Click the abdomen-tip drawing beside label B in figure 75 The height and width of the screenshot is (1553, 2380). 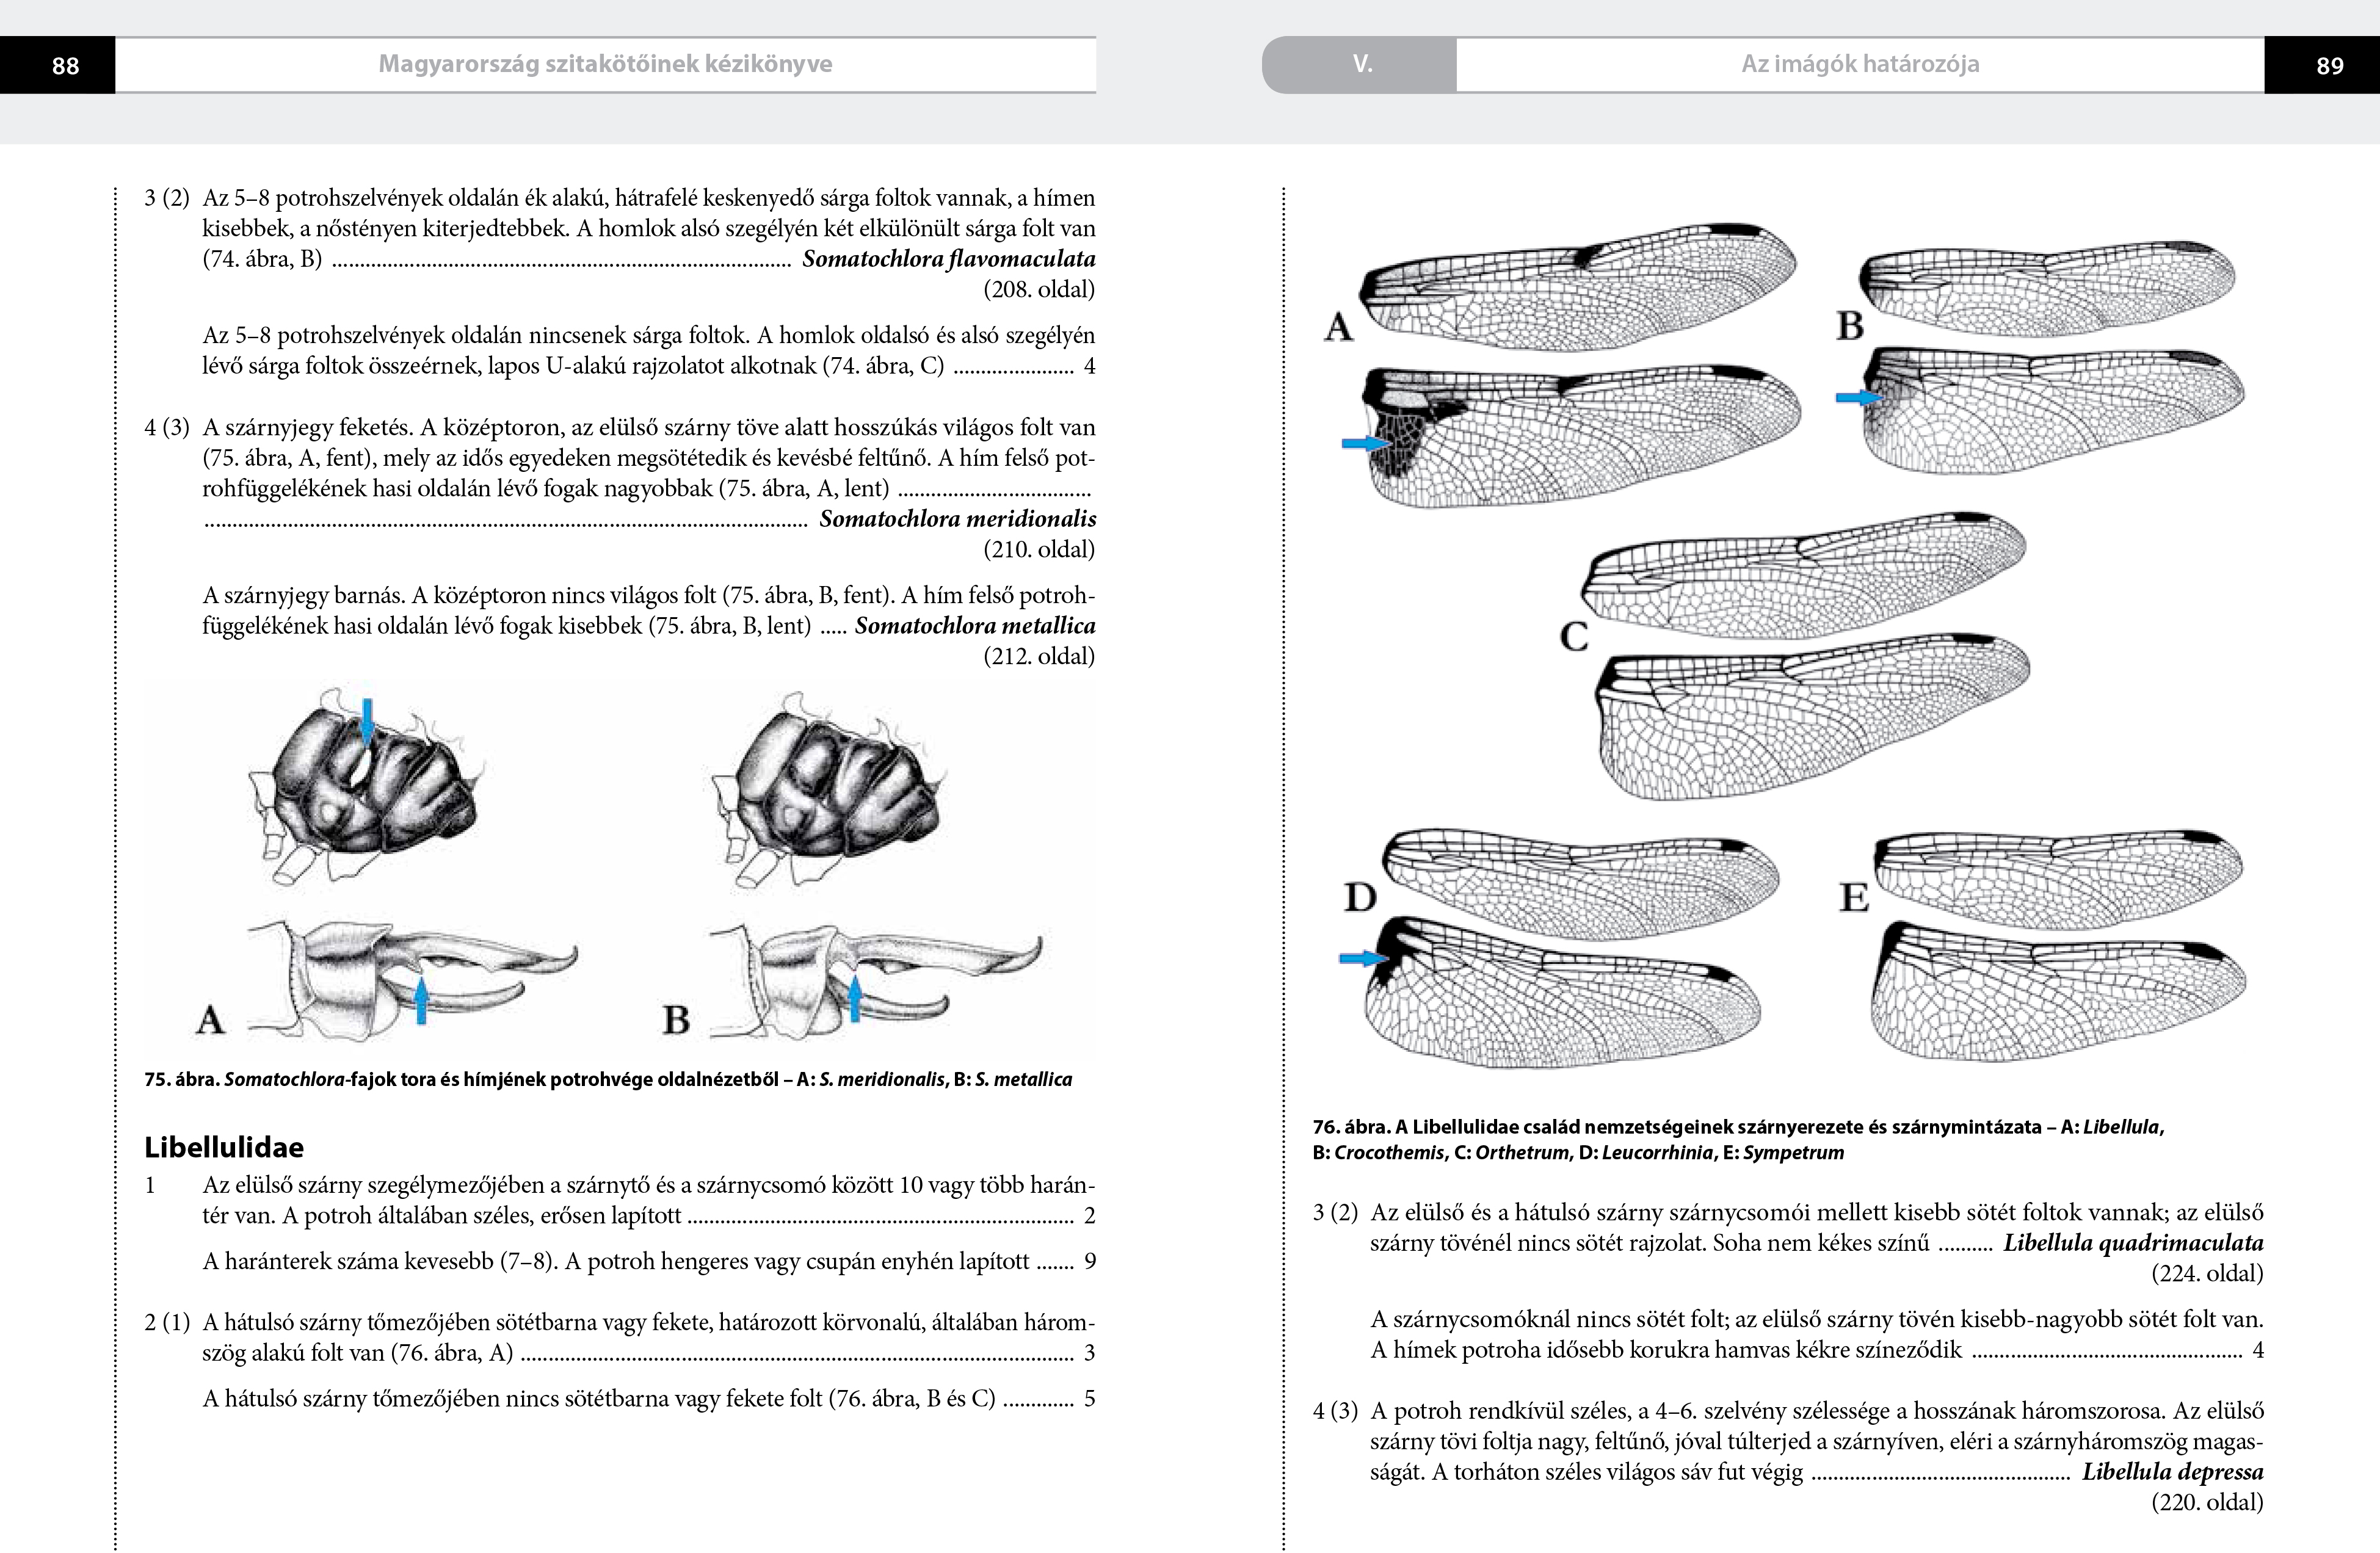point(877,980)
